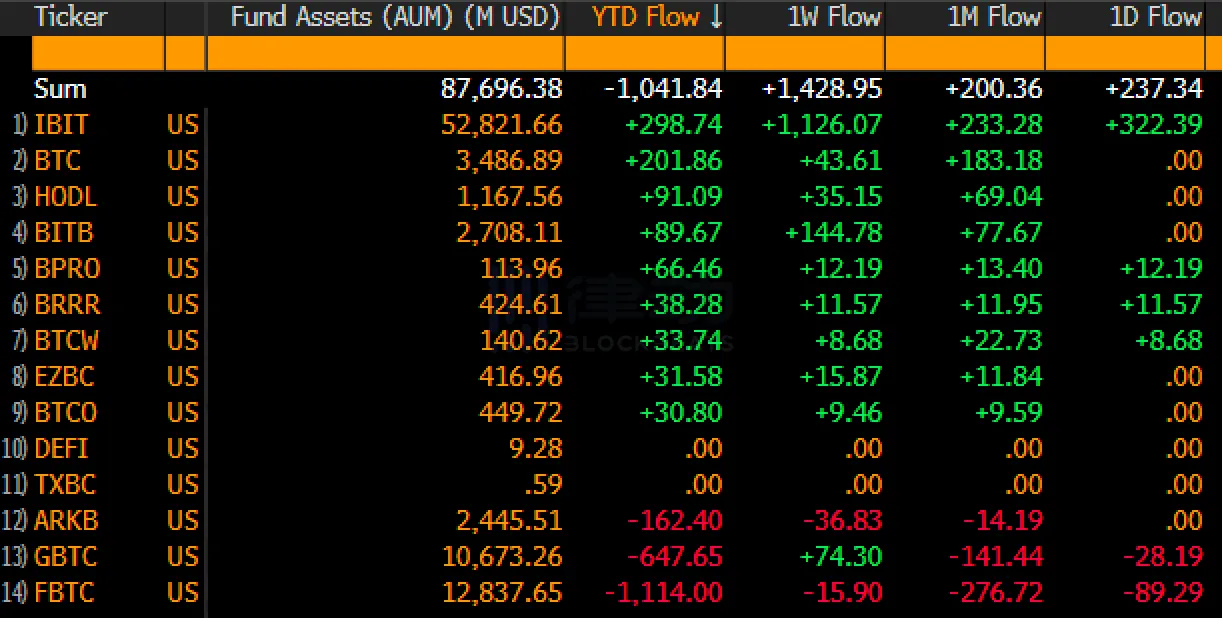Click the Sum row
1222x618 pixels.
coord(58,88)
